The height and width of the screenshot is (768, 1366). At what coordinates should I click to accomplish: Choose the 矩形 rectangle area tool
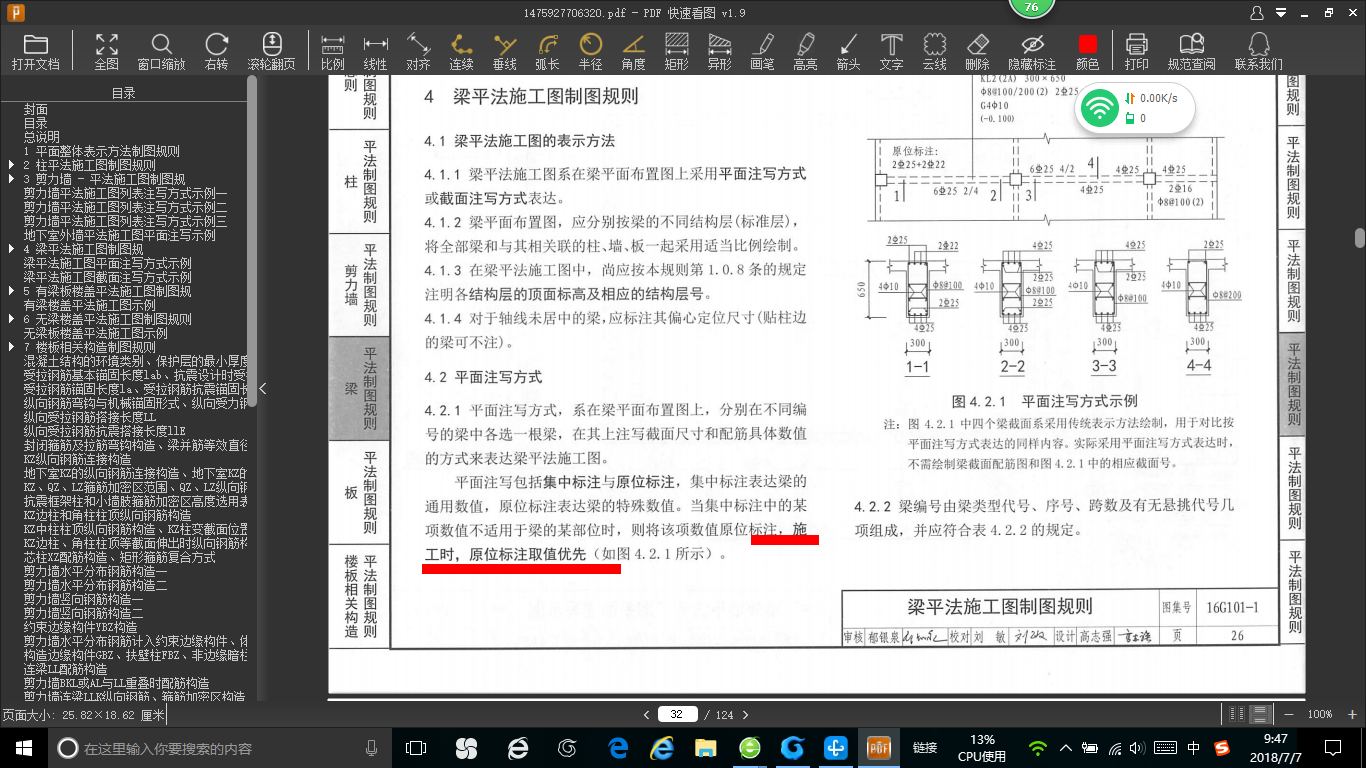point(676,52)
